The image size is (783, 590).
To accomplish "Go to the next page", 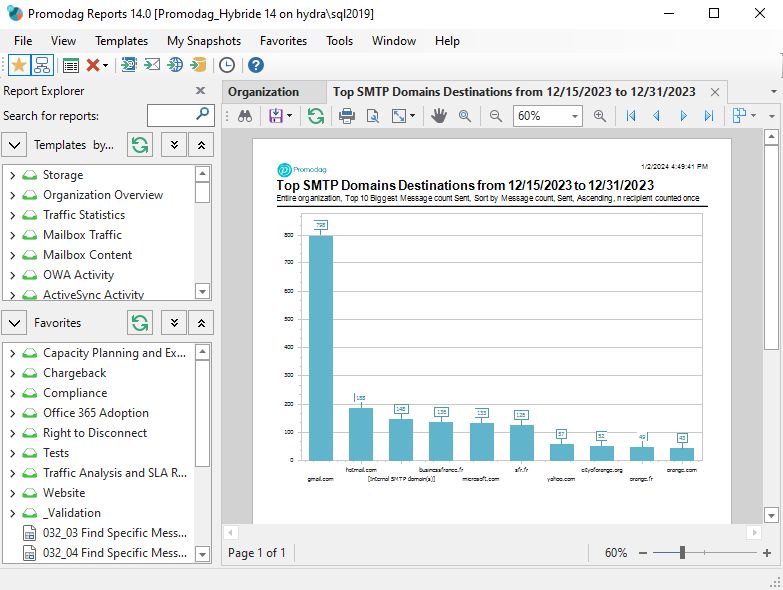I will point(683,116).
